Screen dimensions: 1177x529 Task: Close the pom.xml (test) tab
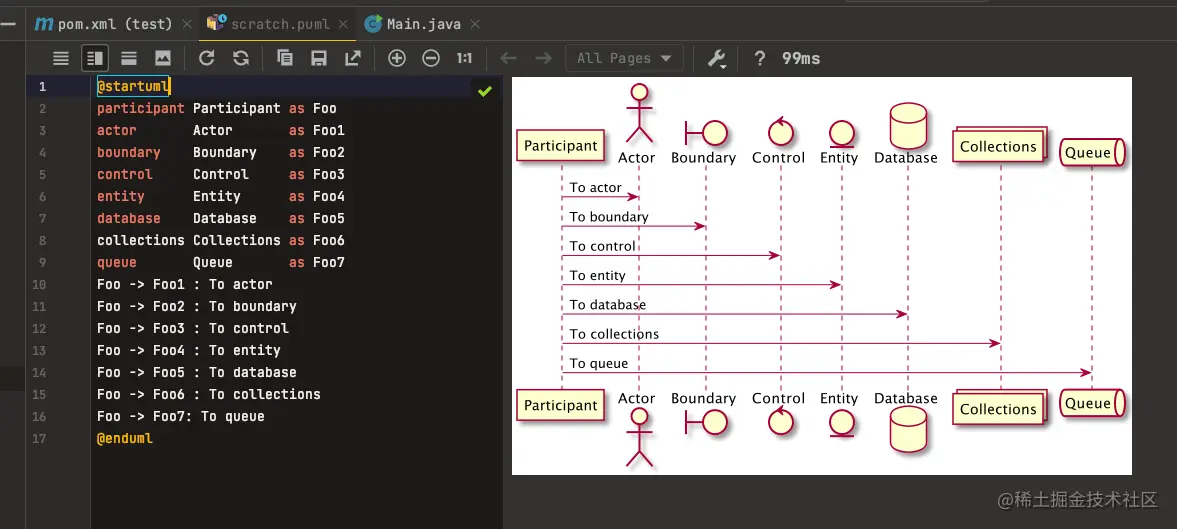(x=187, y=24)
